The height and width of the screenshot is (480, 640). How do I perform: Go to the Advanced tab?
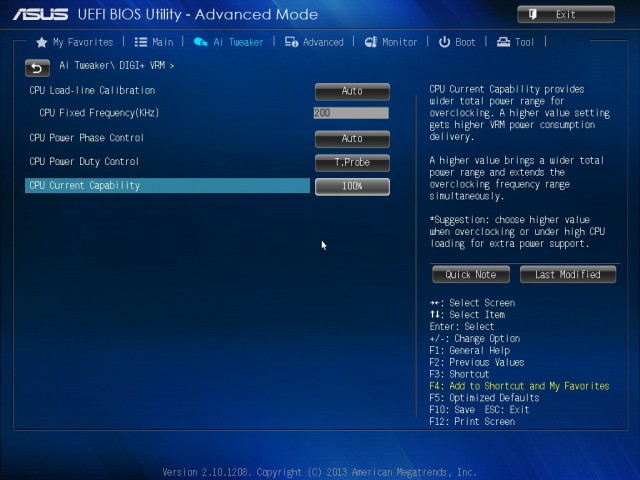point(314,42)
